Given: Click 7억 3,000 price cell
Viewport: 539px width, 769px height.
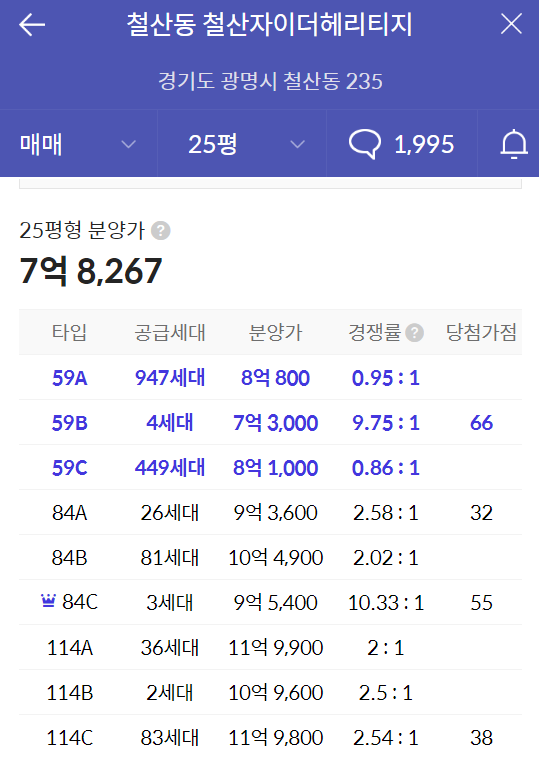Looking at the screenshot, I should click(275, 423).
